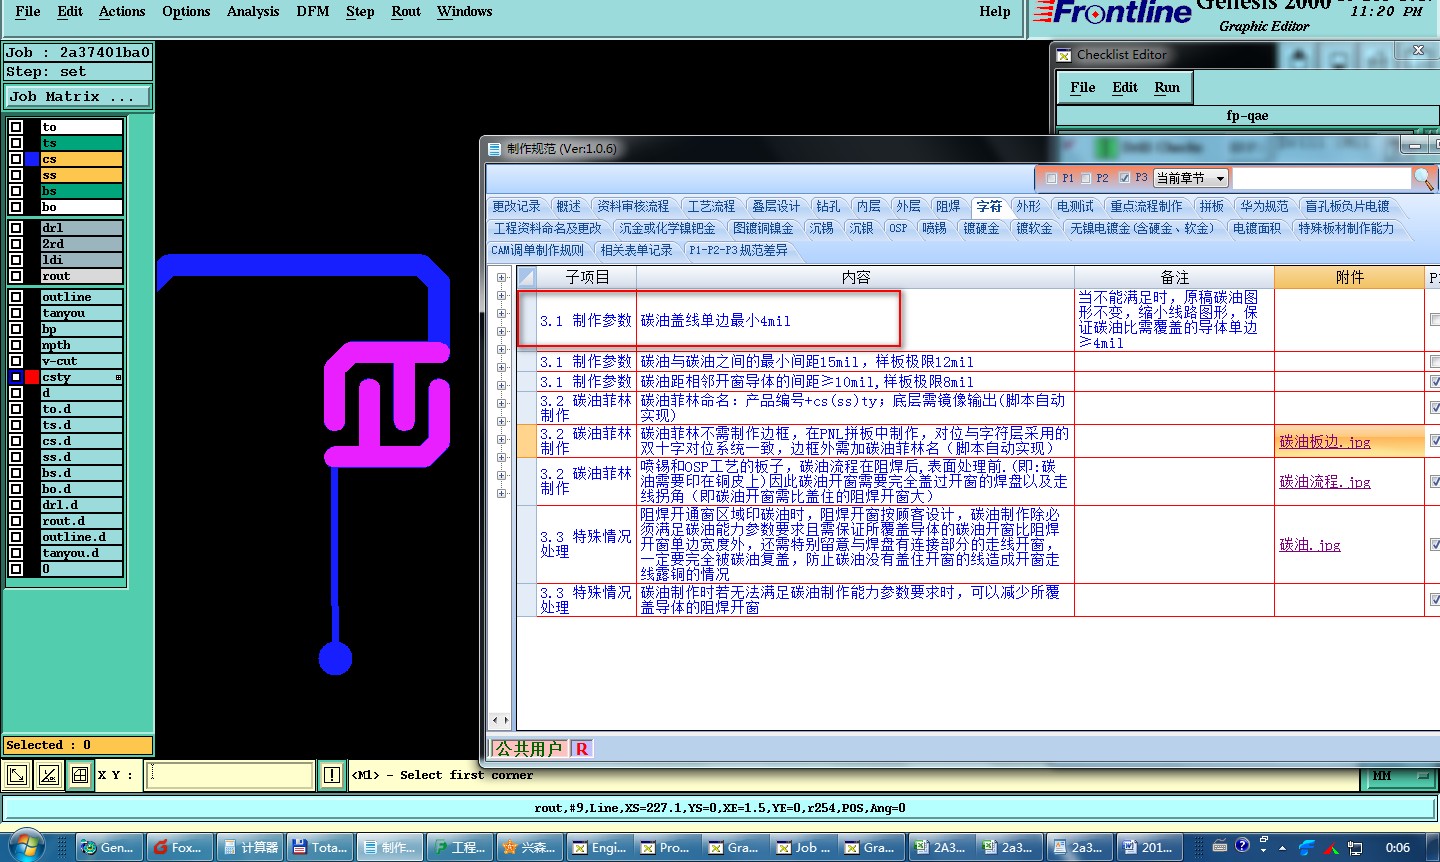Toggle checkbox for layer 'rout'
The width and height of the screenshot is (1440, 862).
(x=16, y=276)
